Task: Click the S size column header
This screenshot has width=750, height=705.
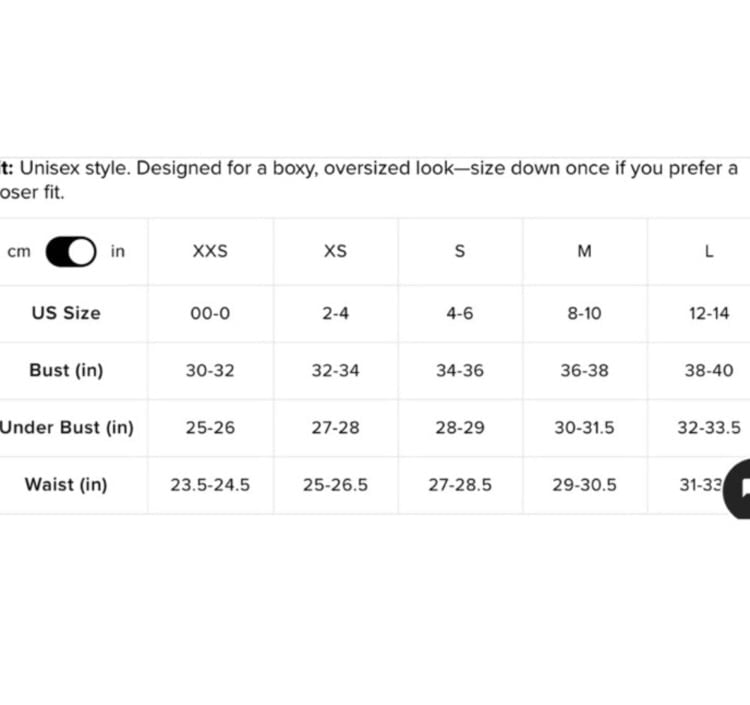Action: [x=460, y=251]
